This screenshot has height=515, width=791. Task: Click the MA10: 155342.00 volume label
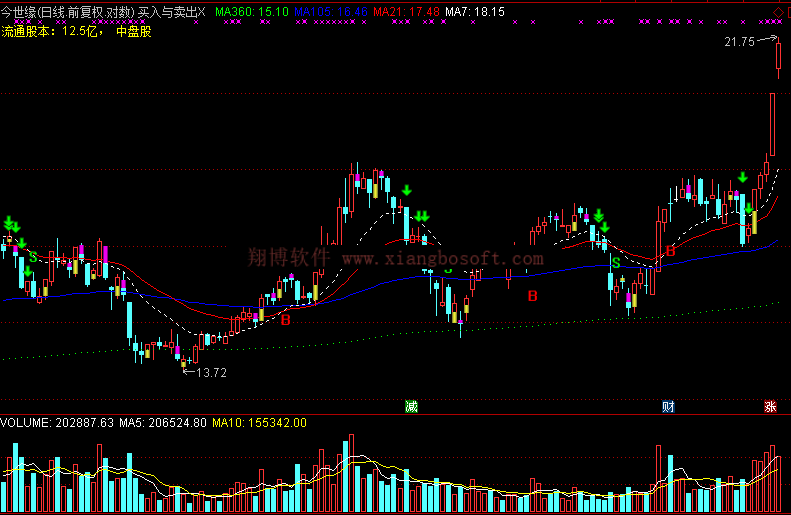click(259, 423)
